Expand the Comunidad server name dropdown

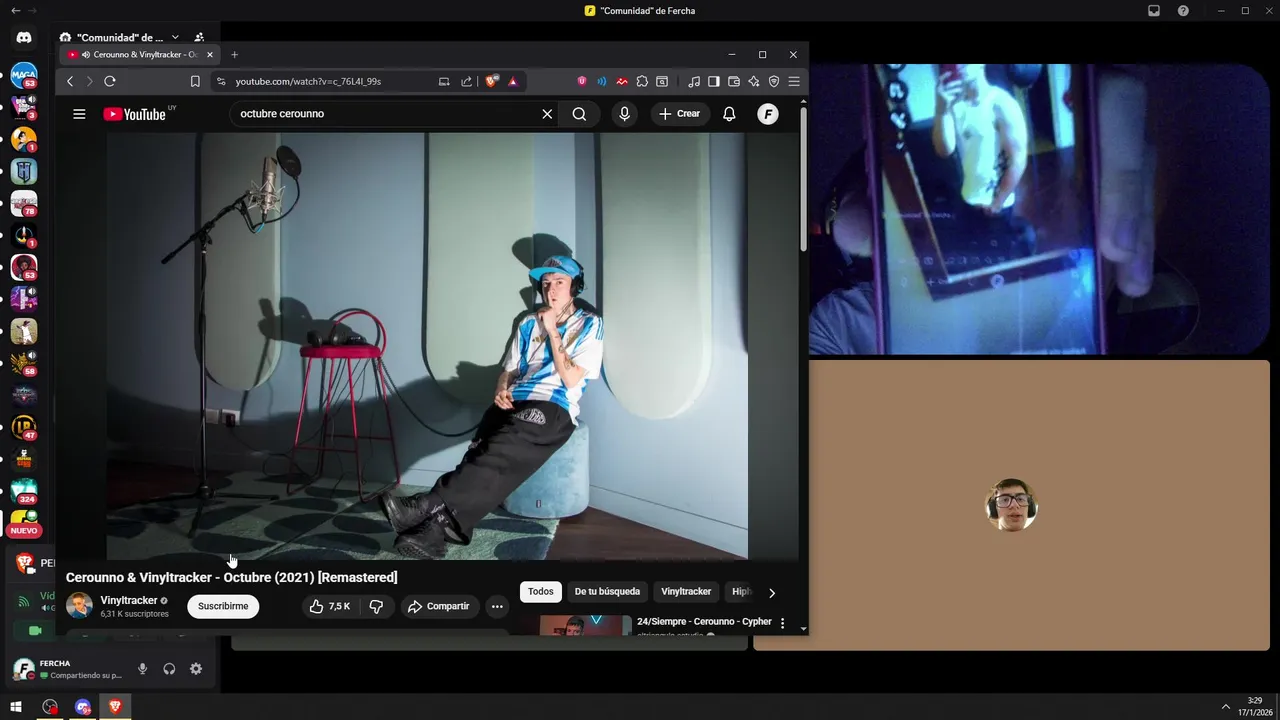pos(175,37)
